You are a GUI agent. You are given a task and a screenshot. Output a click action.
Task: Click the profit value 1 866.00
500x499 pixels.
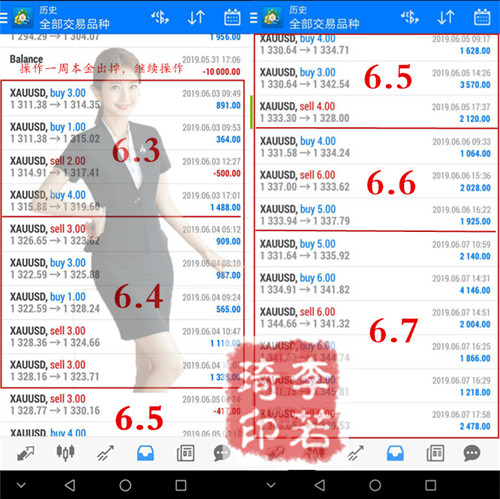click(475, 358)
